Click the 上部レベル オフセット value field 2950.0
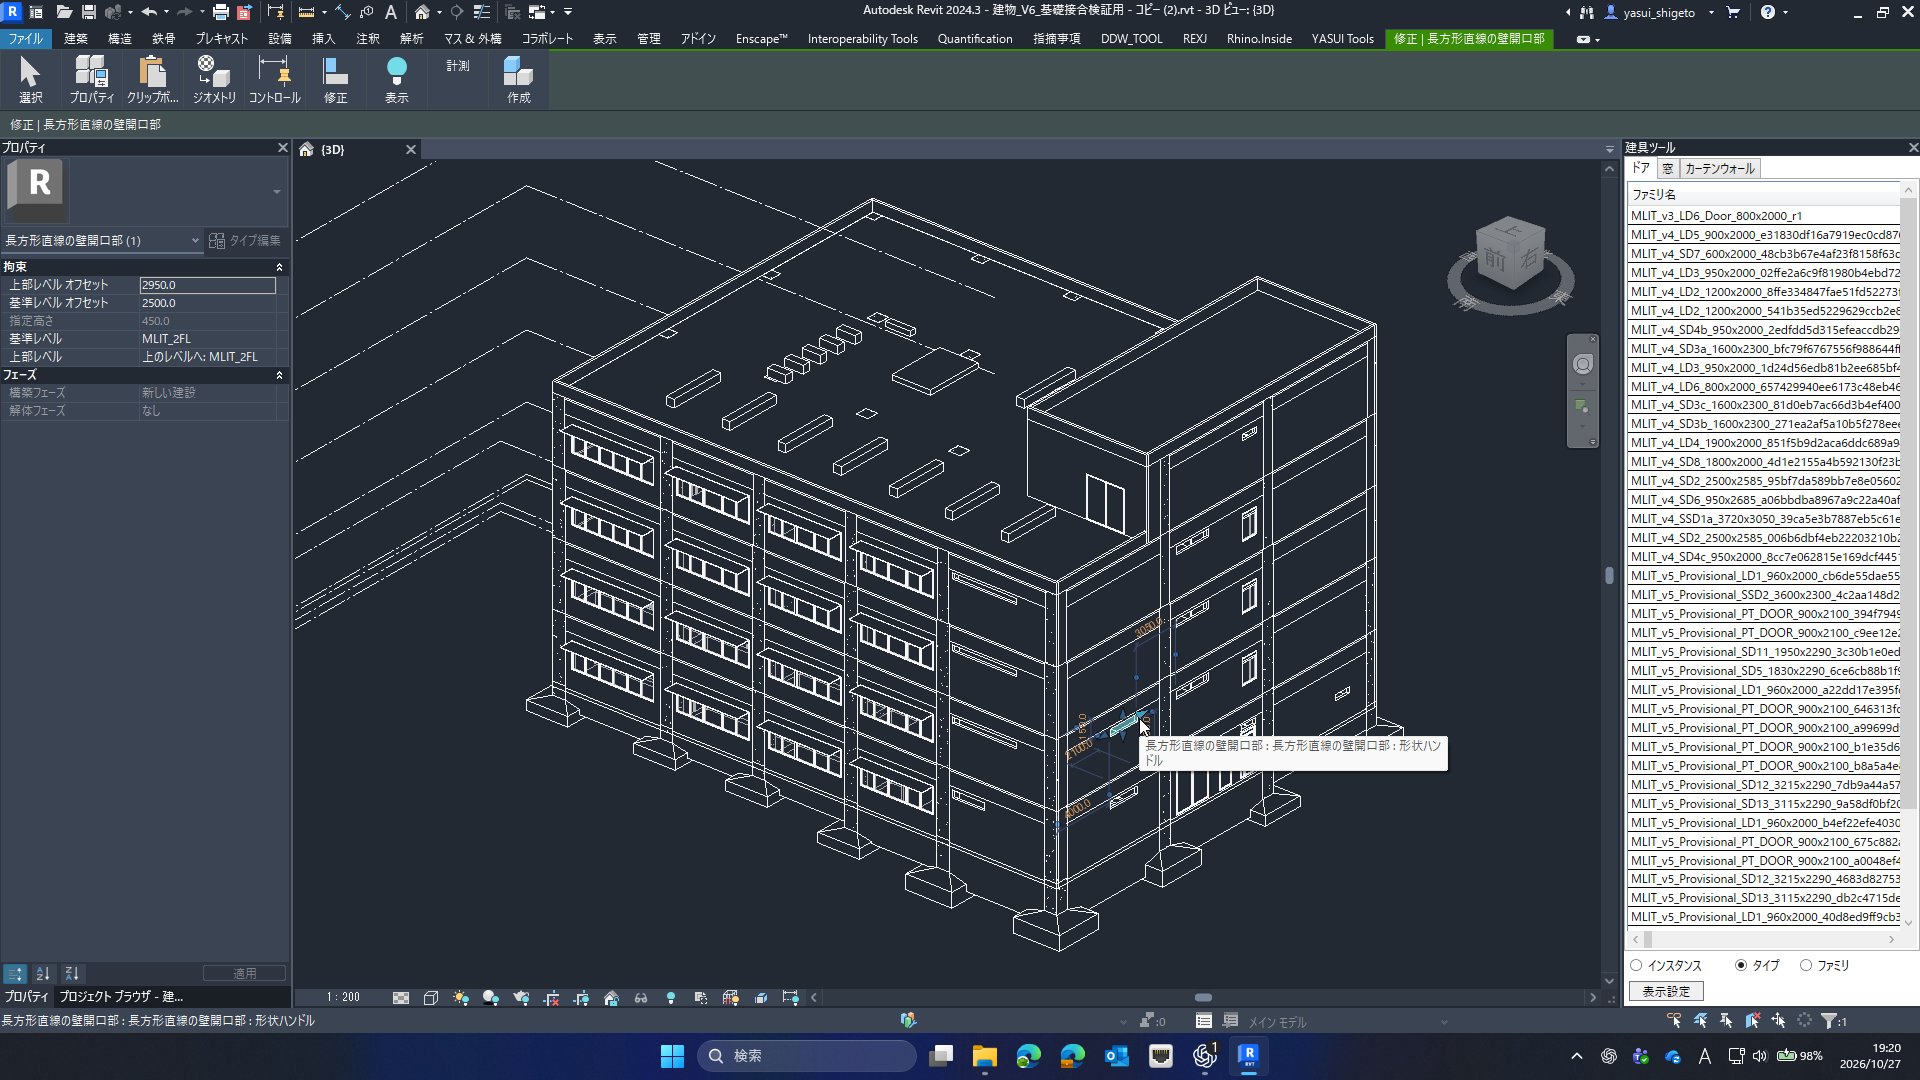This screenshot has height=1080, width=1920. (208, 285)
